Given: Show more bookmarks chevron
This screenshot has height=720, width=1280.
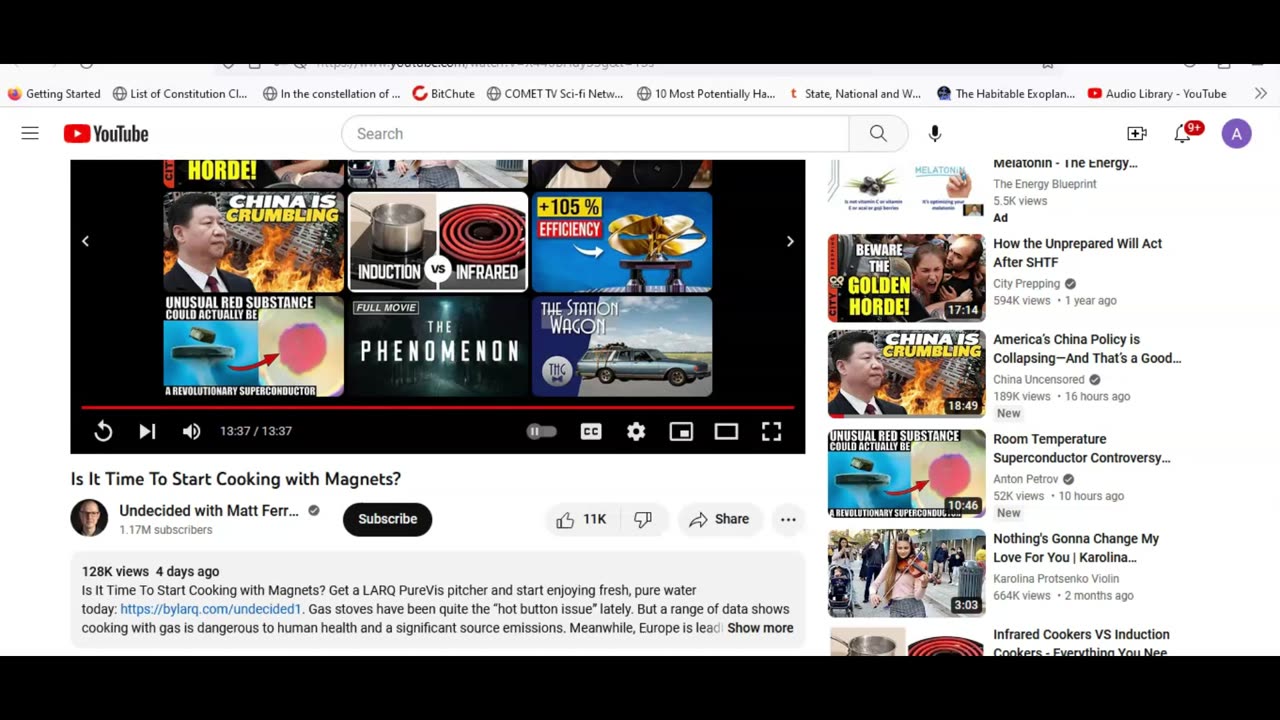Looking at the screenshot, I should click(x=1260, y=94).
